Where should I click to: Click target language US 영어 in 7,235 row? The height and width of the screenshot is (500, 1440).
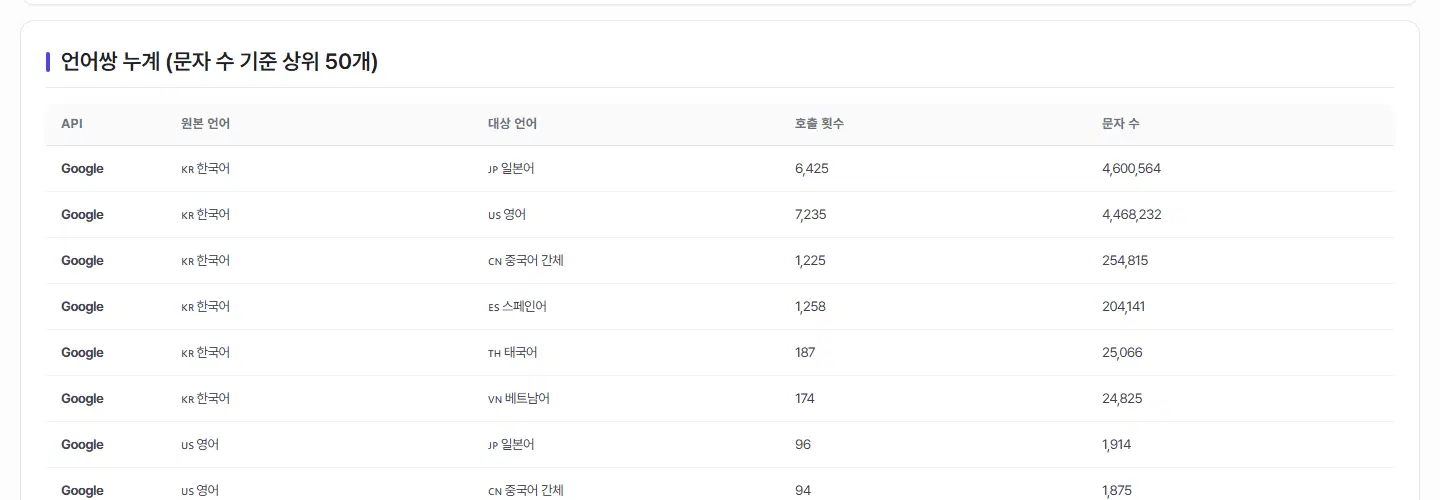tap(507, 215)
